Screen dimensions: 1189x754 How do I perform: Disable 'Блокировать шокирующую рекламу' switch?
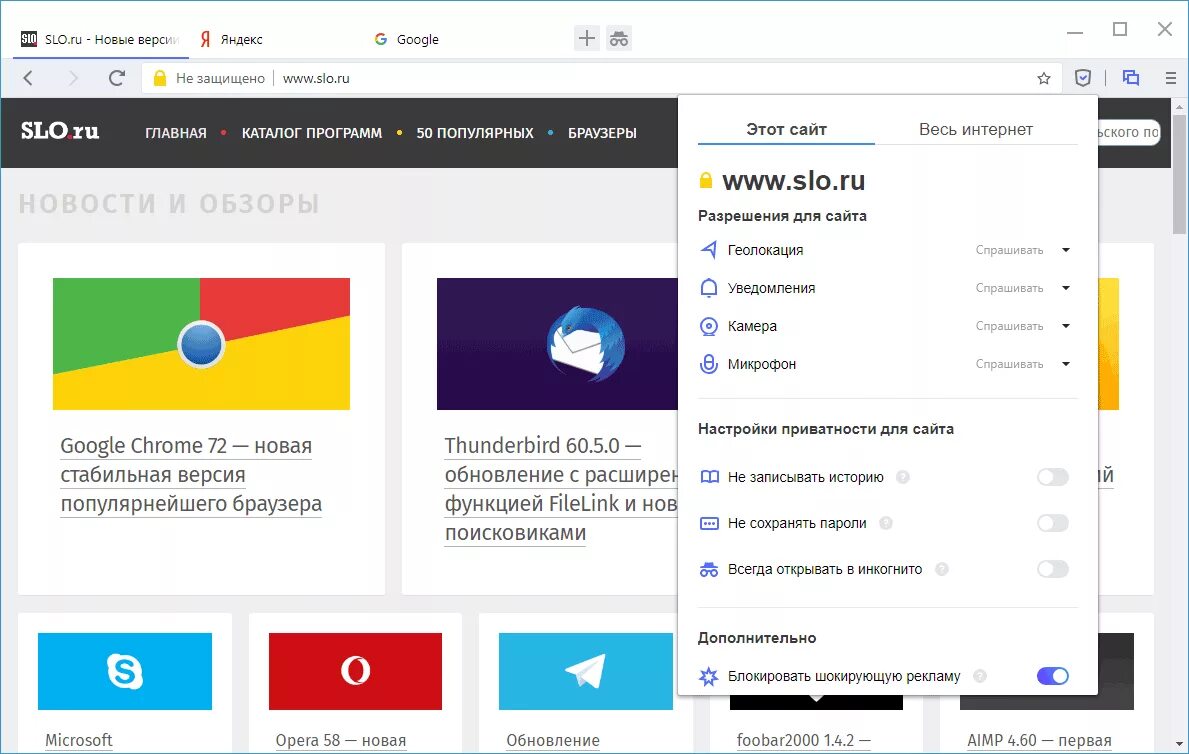[x=1053, y=676]
